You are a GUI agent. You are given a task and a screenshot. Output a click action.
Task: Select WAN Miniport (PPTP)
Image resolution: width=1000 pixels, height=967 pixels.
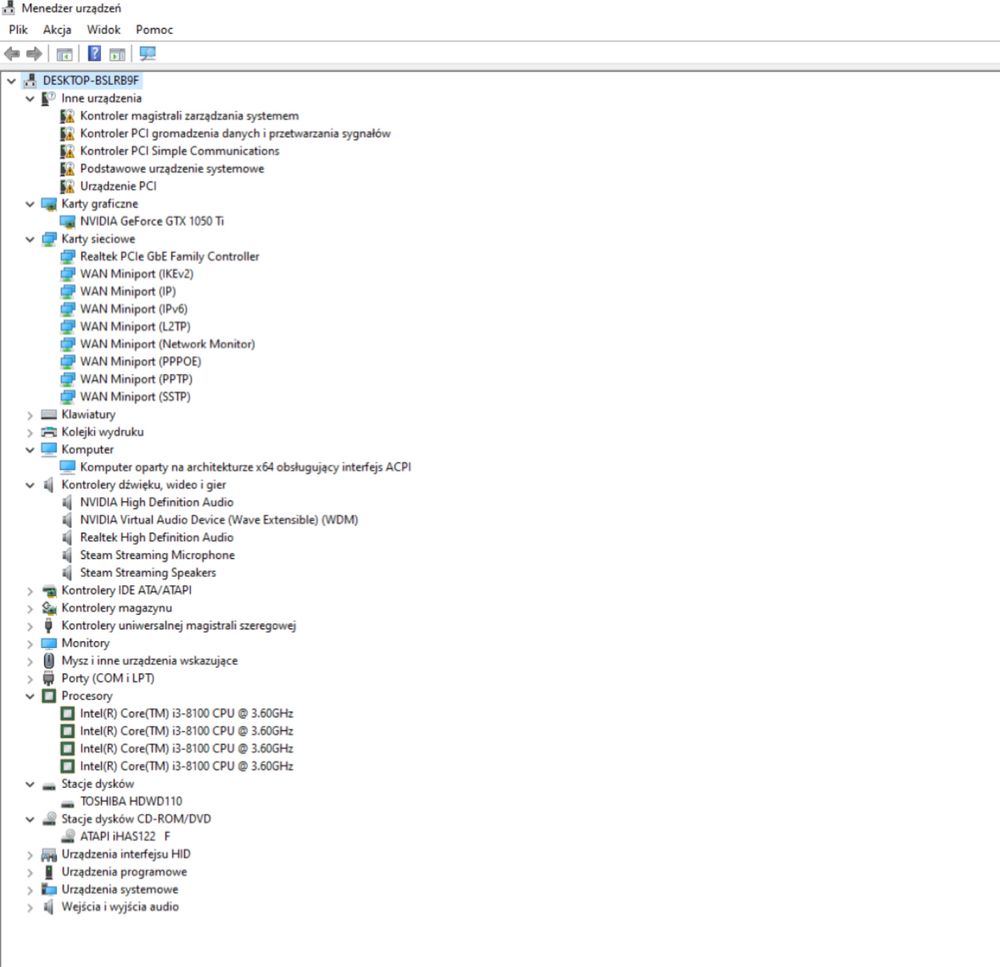[x=136, y=380]
